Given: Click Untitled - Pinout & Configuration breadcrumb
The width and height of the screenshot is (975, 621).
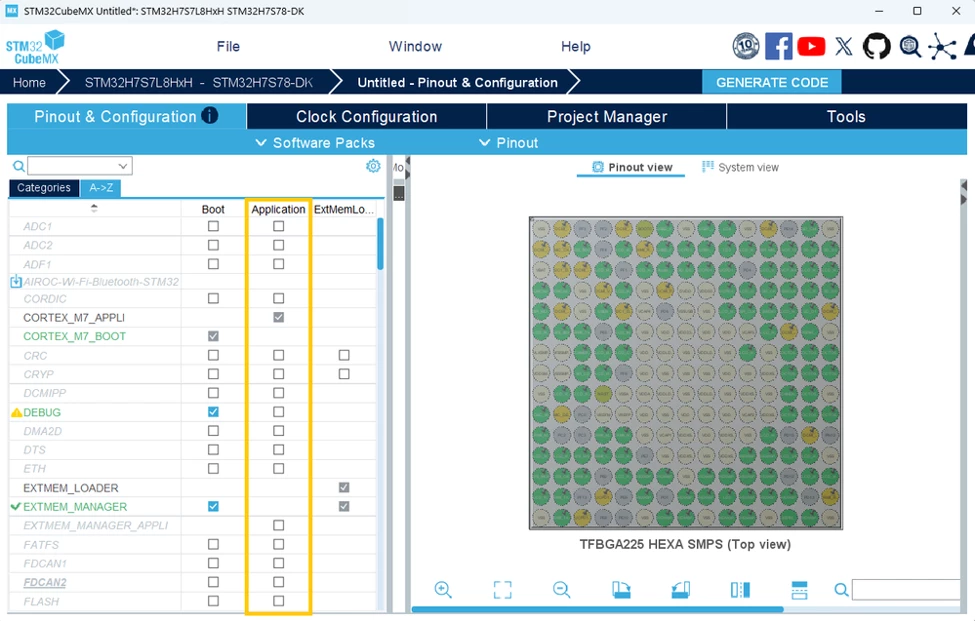Looking at the screenshot, I should tap(458, 83).
